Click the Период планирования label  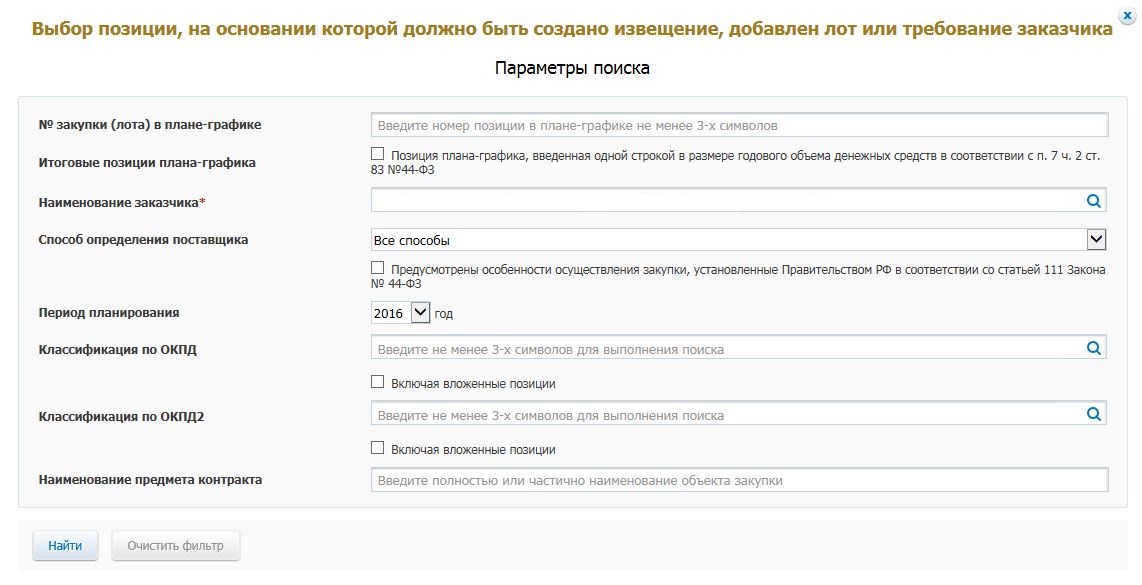point(109,312)
